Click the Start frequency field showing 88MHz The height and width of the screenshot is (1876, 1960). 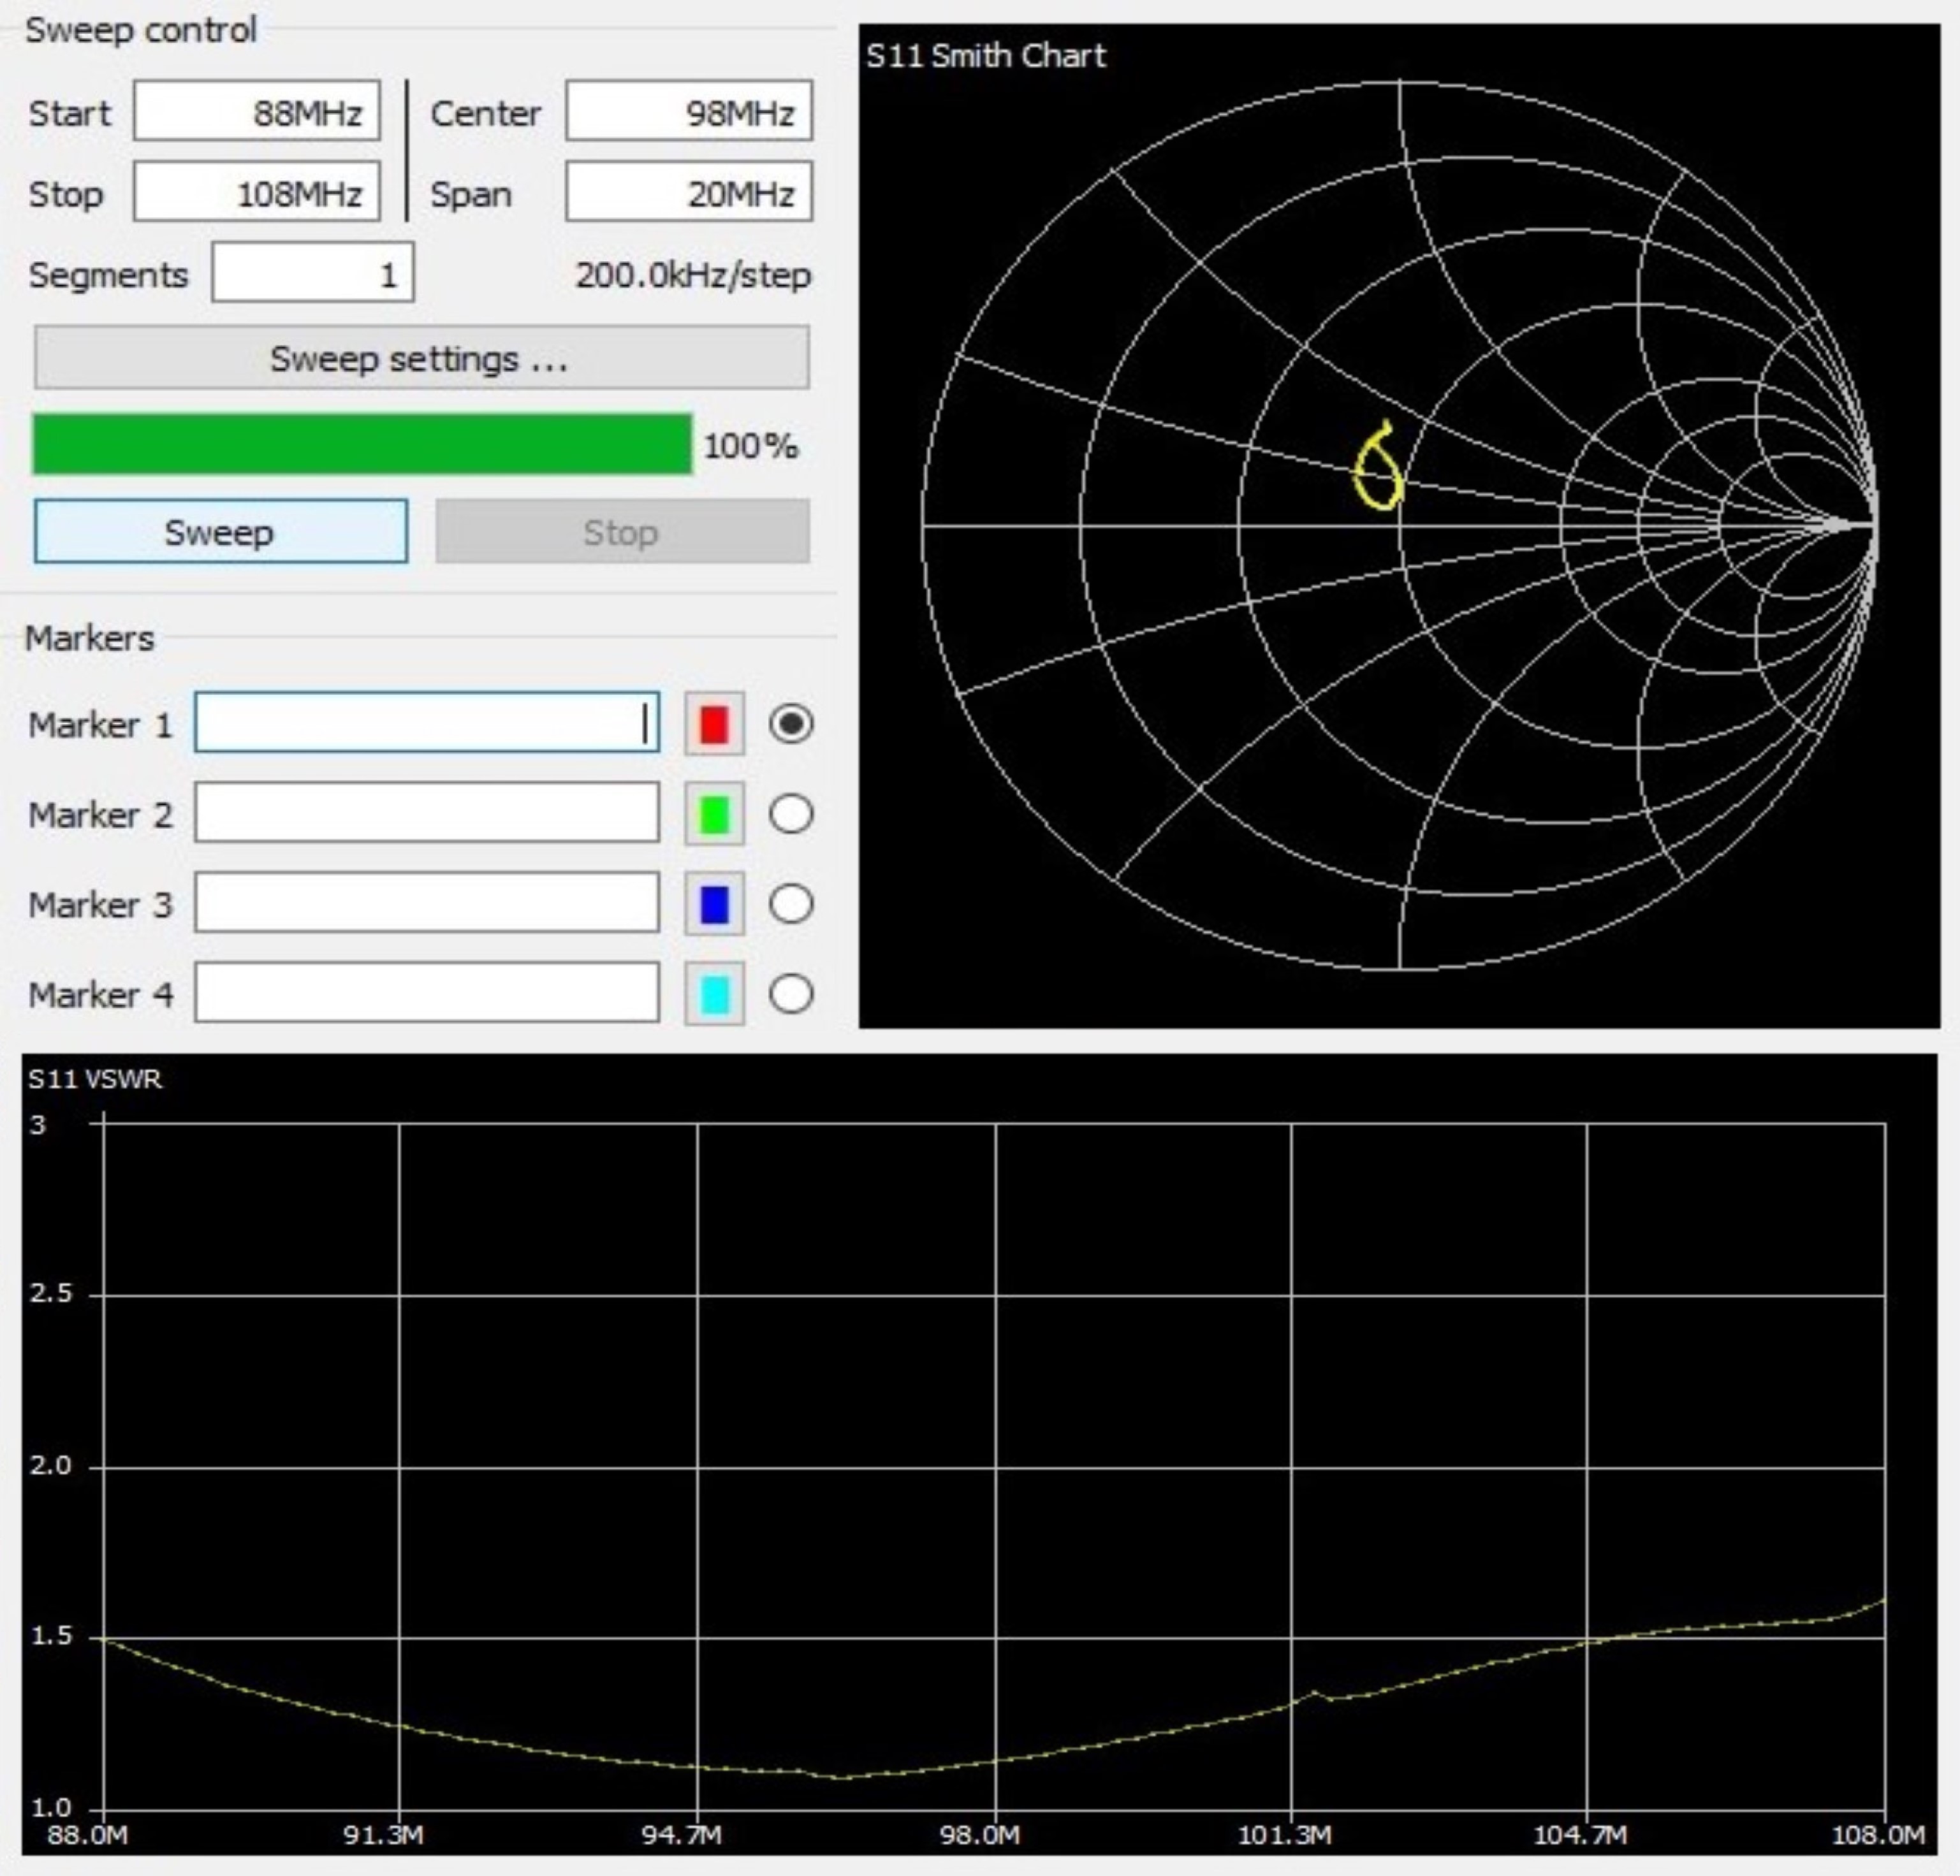tap(257, 111)
